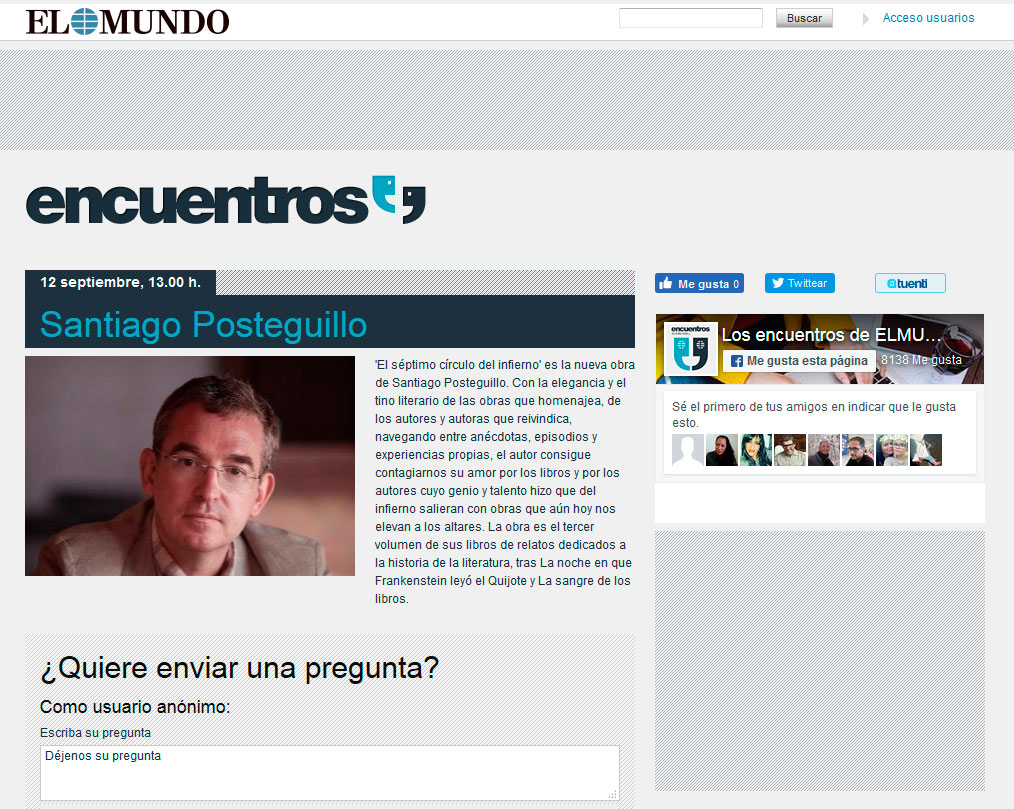Image resolution: width=1014 pixels, height=809 pixels.
Task: Click the fifth friend avatar thumbnail
Action: point(824,450)
